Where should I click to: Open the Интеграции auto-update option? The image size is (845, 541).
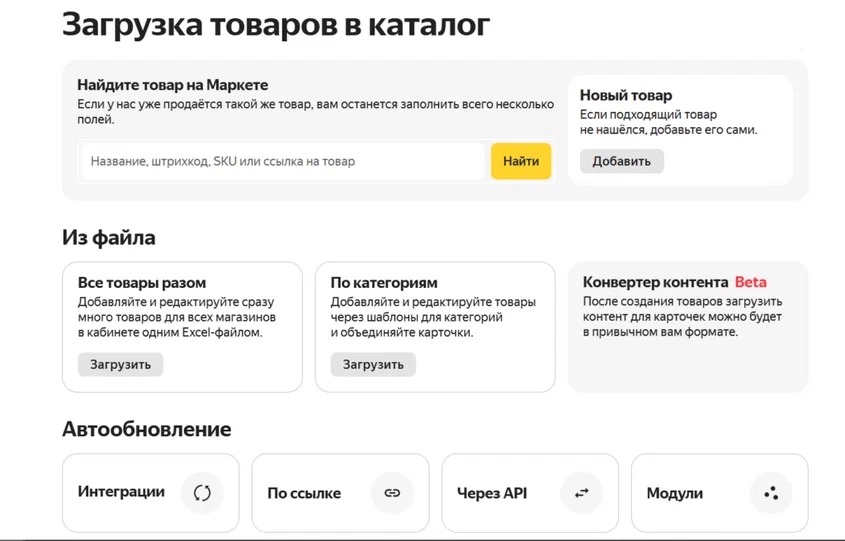pyautogui.click(x=121, y=492)
